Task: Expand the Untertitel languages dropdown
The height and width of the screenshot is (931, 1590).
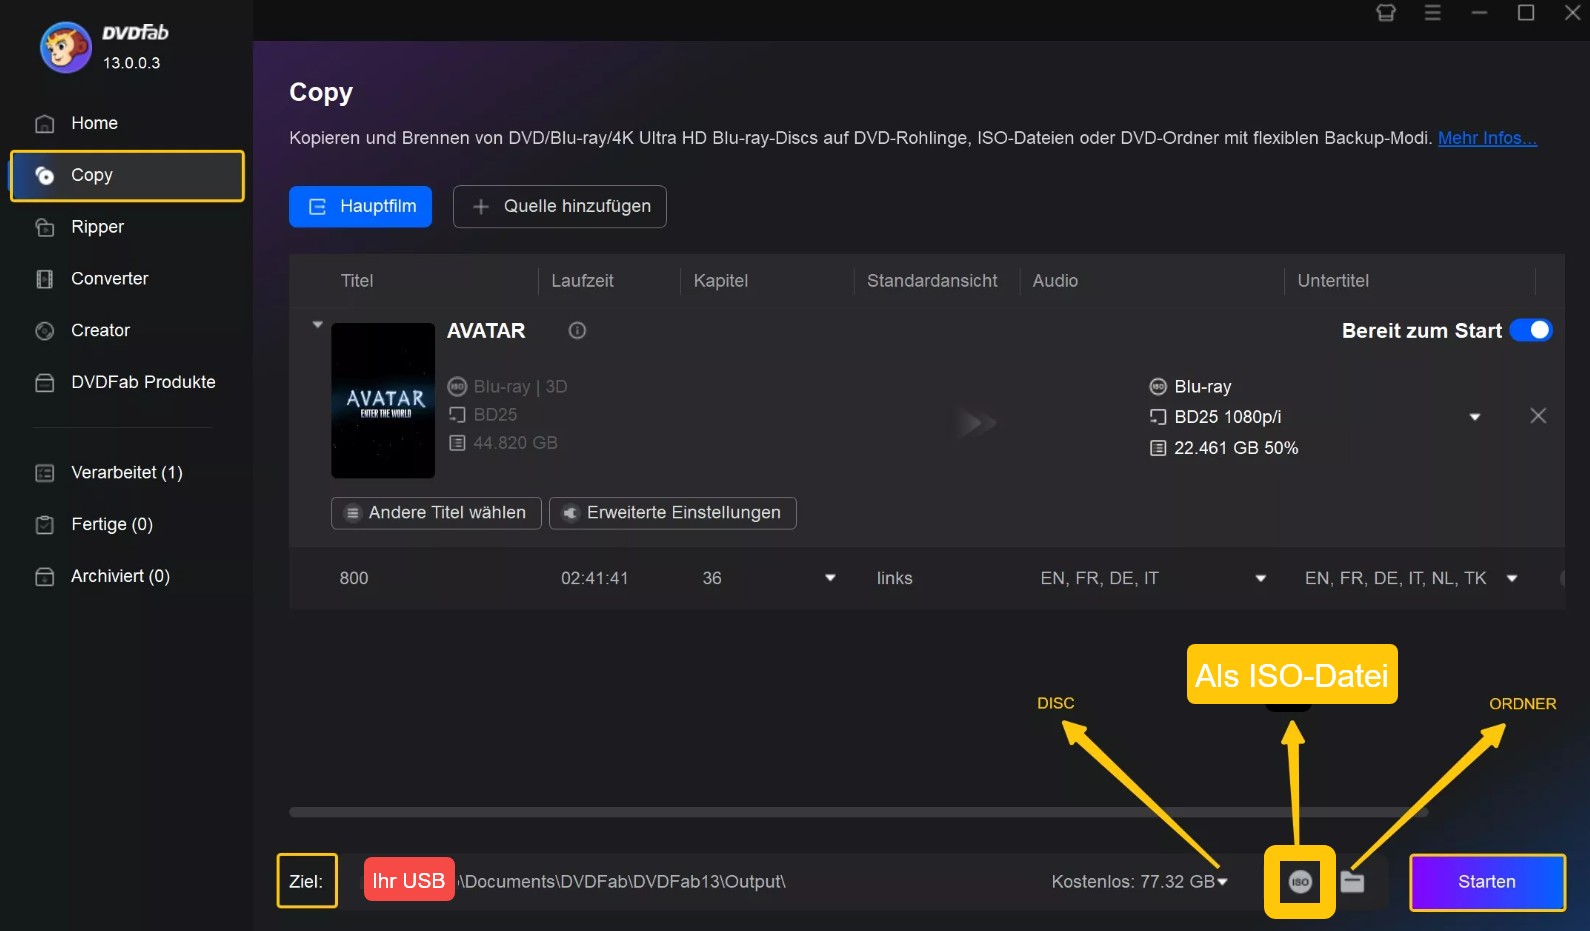Action: [1512, 578]
